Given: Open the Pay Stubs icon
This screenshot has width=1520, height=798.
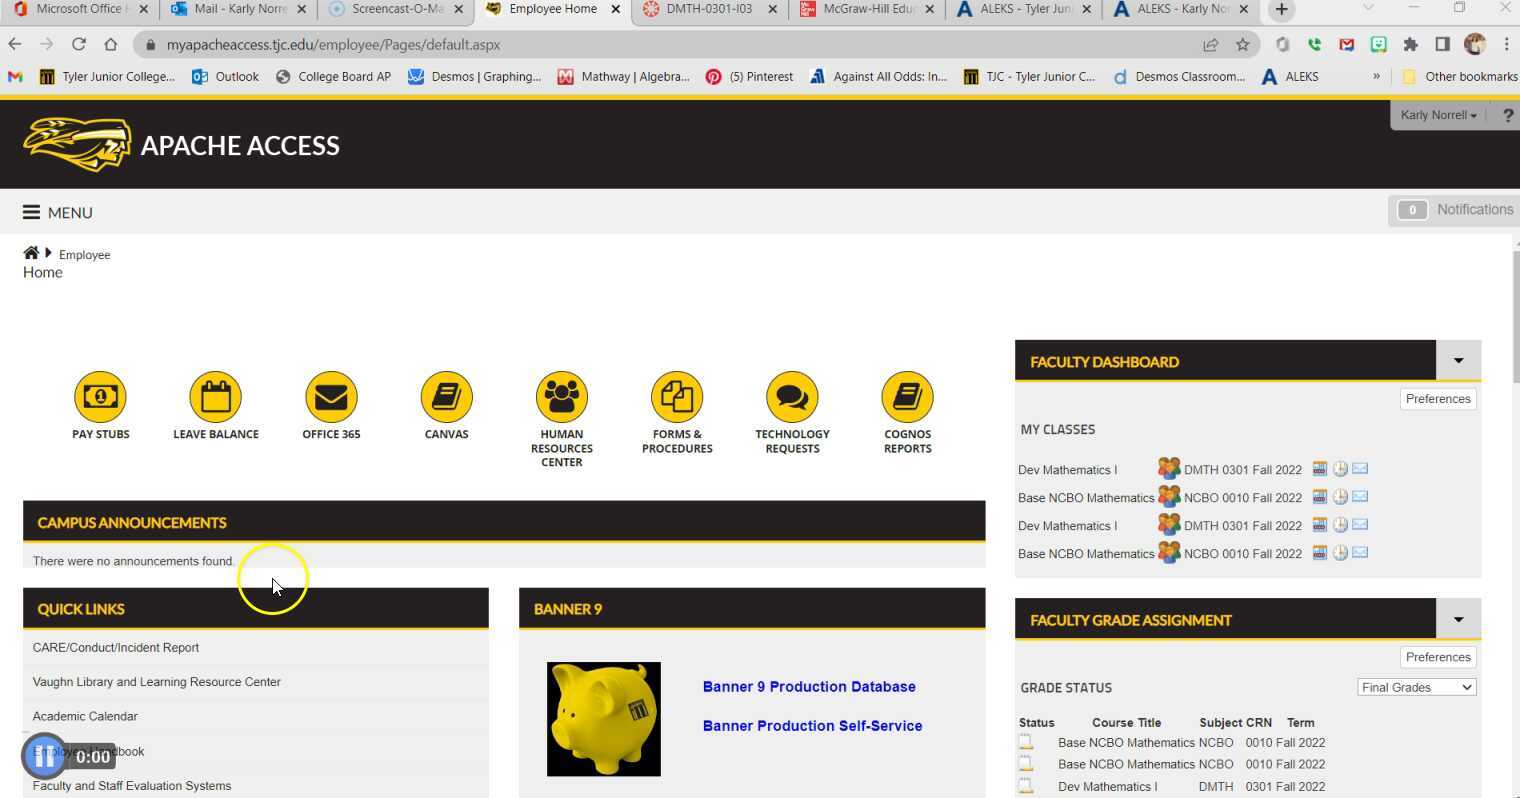Looking at the screenshot, I should [x=100, y=397].
